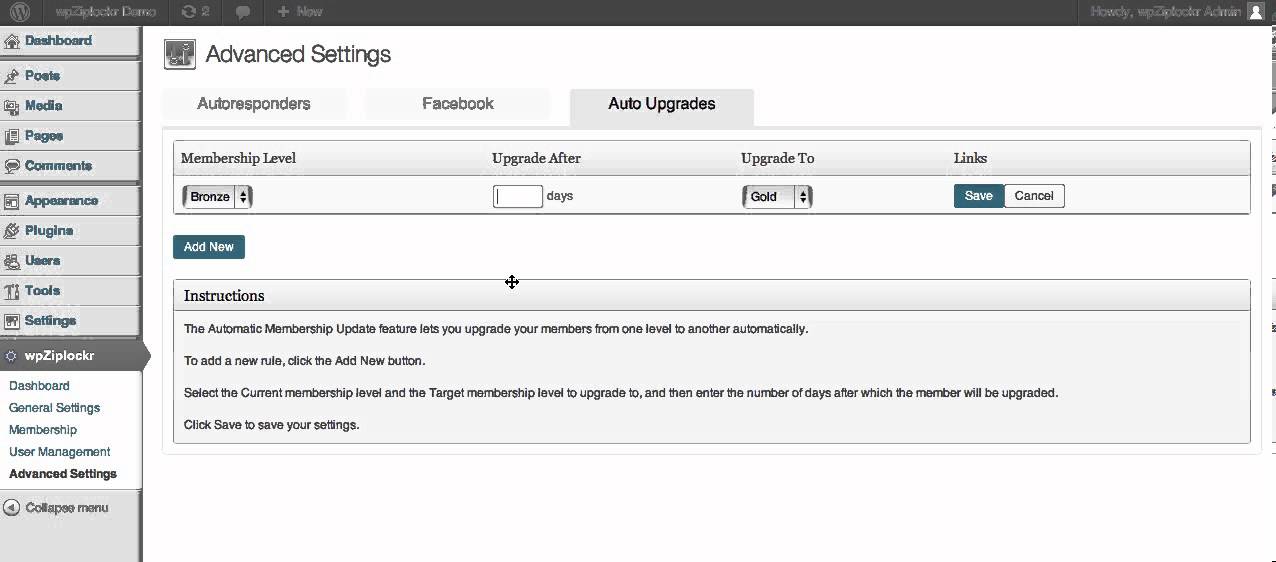1276x562 pixels.
Task: Open General Settings submenu link
Action: pyautogui.click(x=54, y=408)
